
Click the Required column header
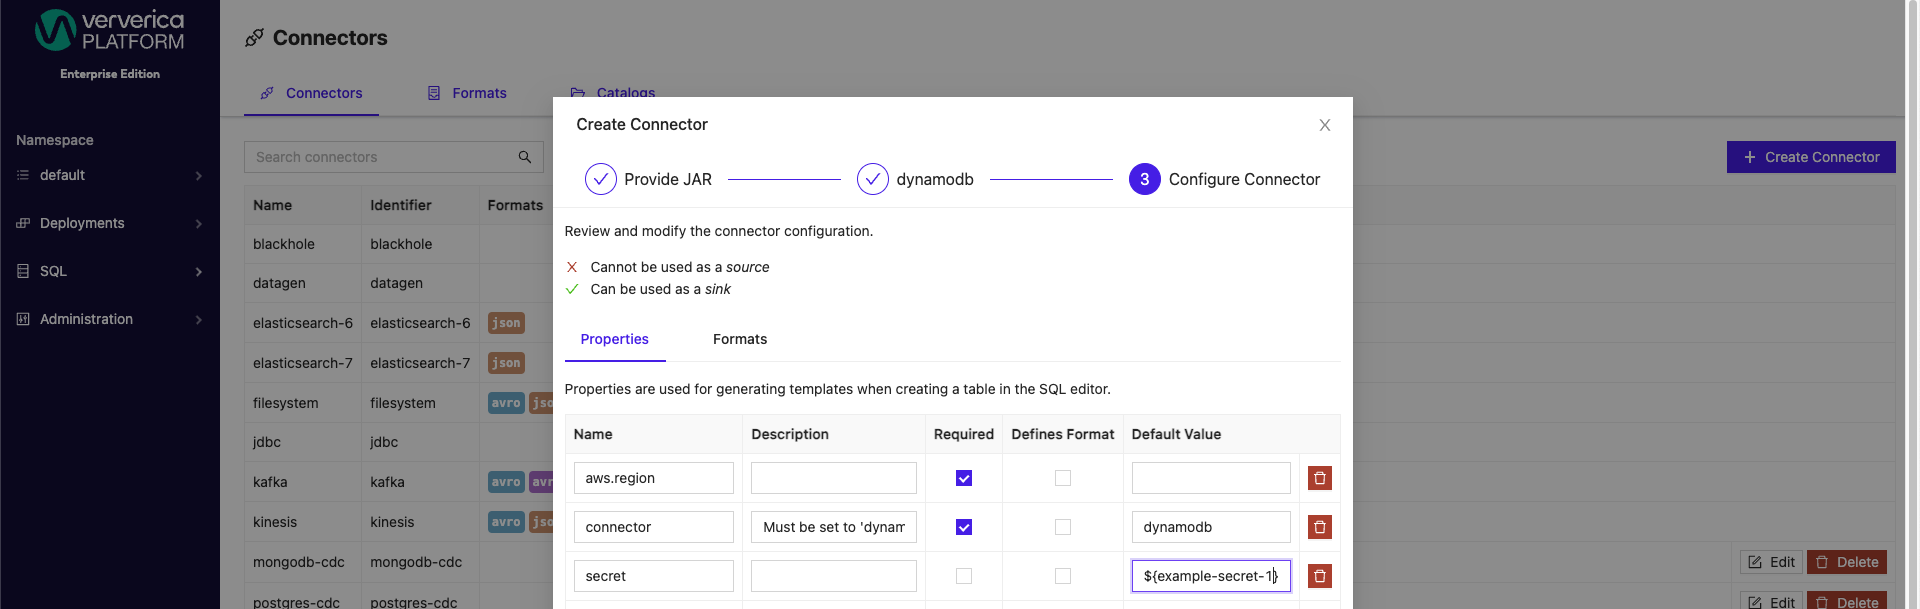pyautogui.click(x=964, y=434)
